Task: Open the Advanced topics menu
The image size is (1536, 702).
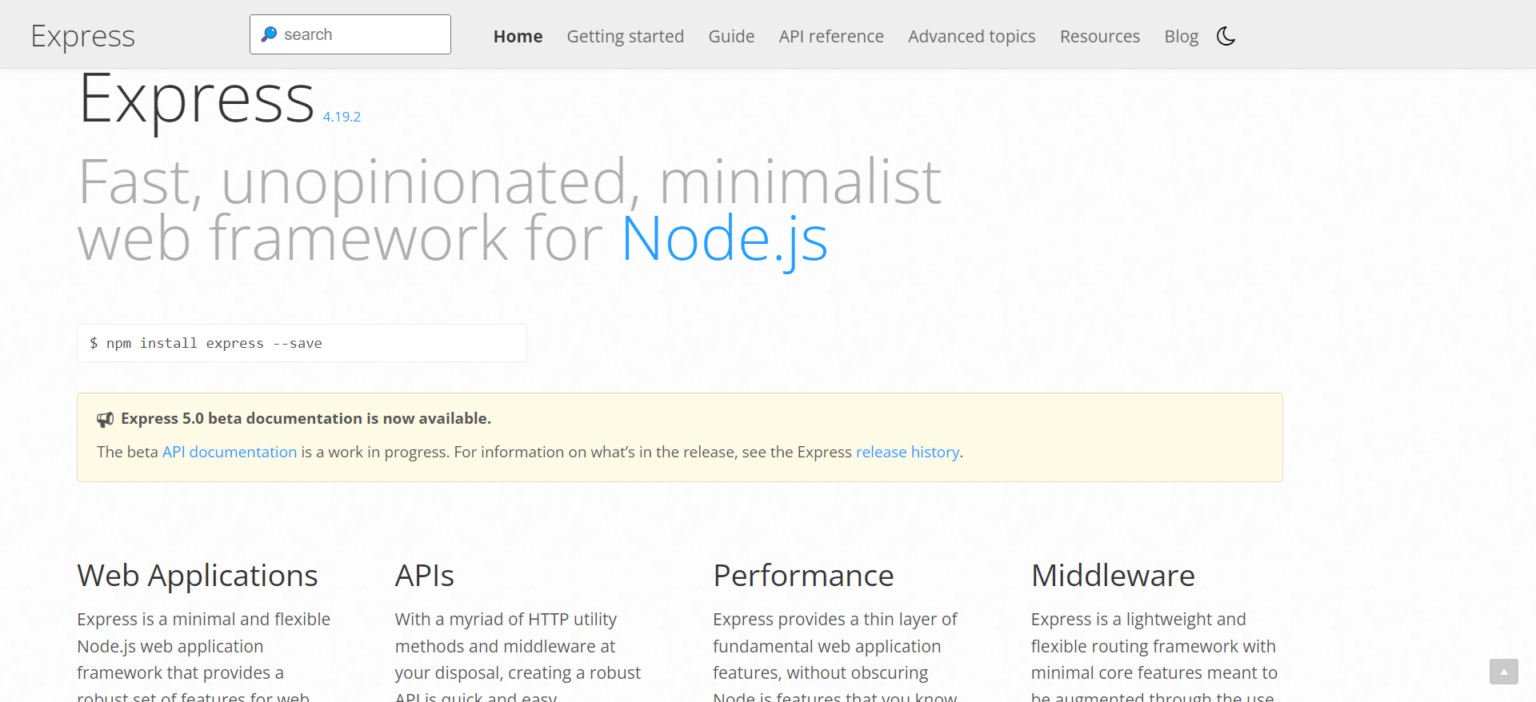Action: (971, 36)
